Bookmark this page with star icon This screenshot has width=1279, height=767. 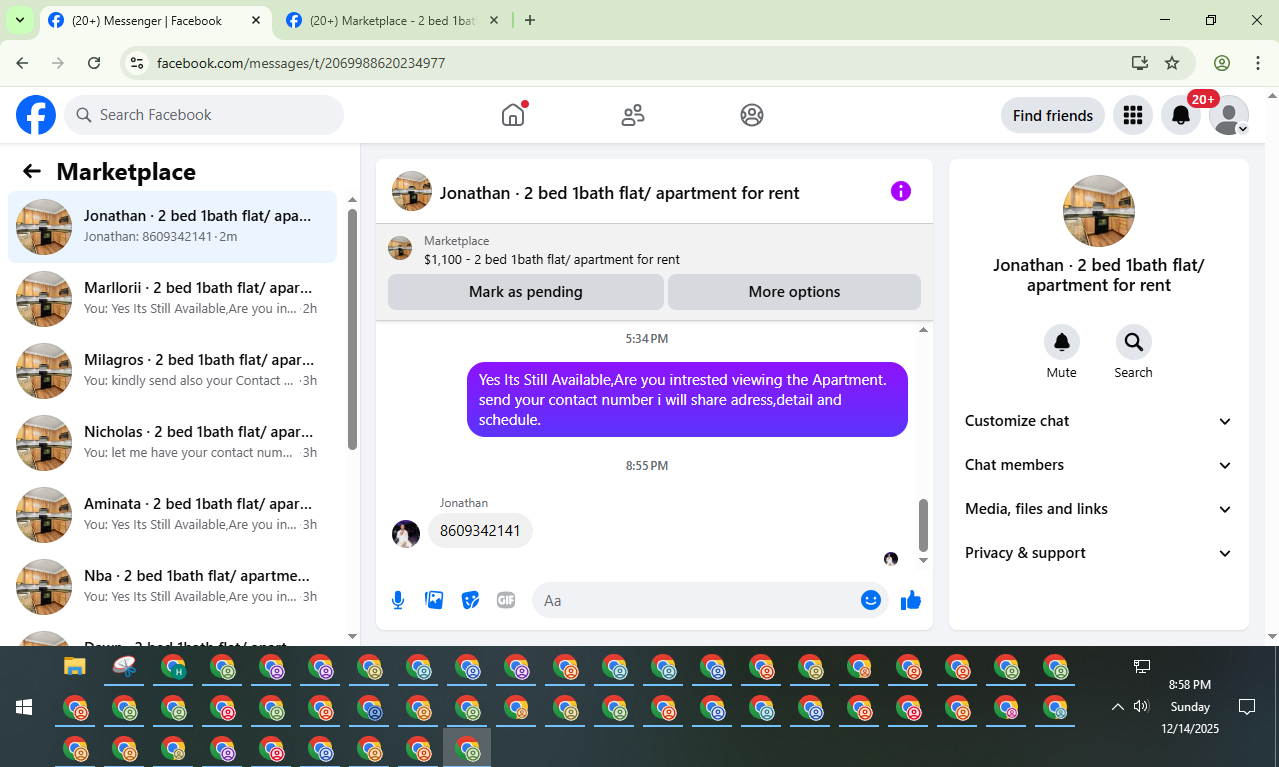[x=1172, y=63]
